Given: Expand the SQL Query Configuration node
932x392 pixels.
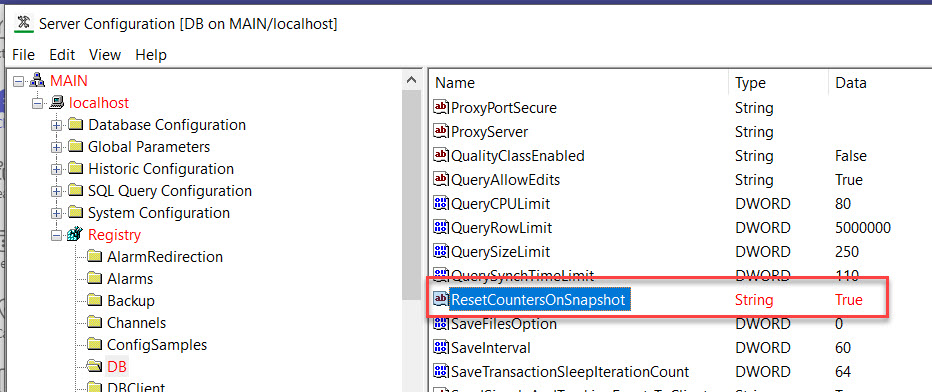Looking at the screenshot, I should tap(57, 192).
